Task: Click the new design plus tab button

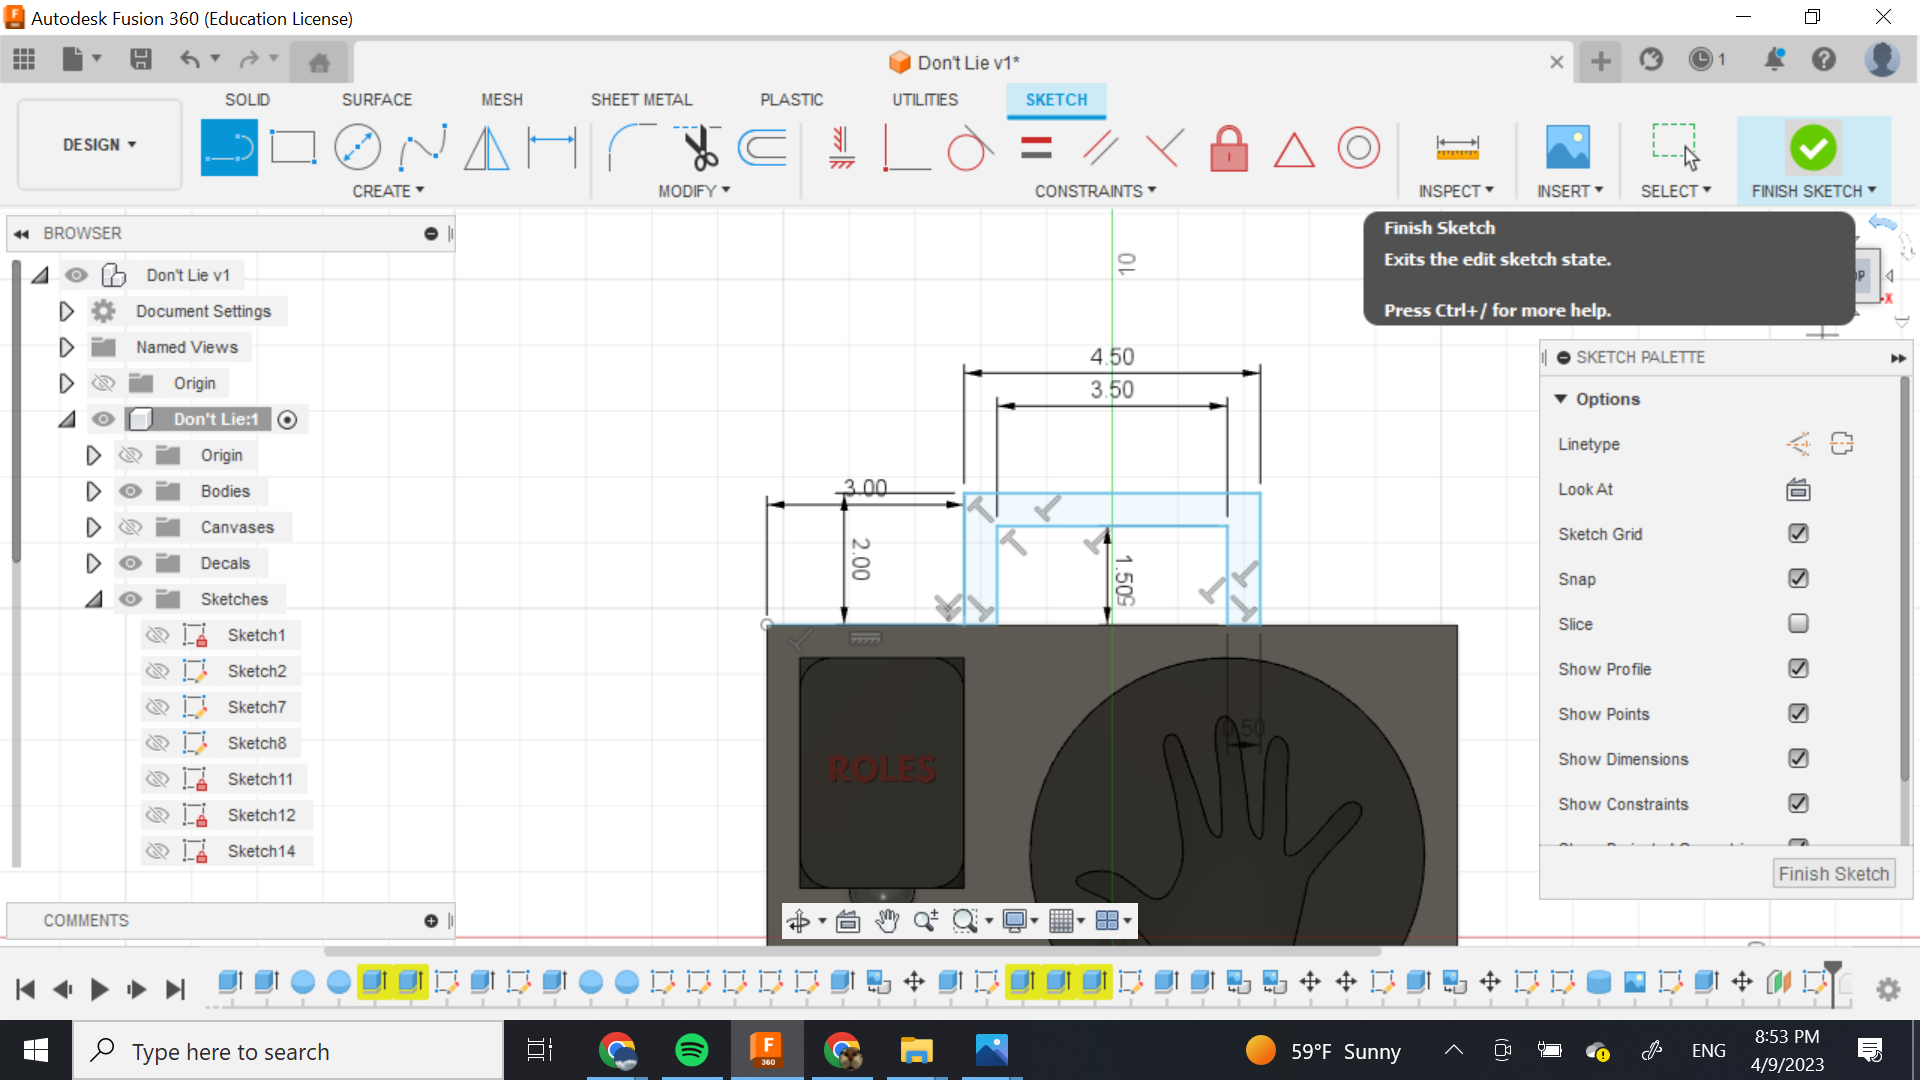Action: 1600,61
